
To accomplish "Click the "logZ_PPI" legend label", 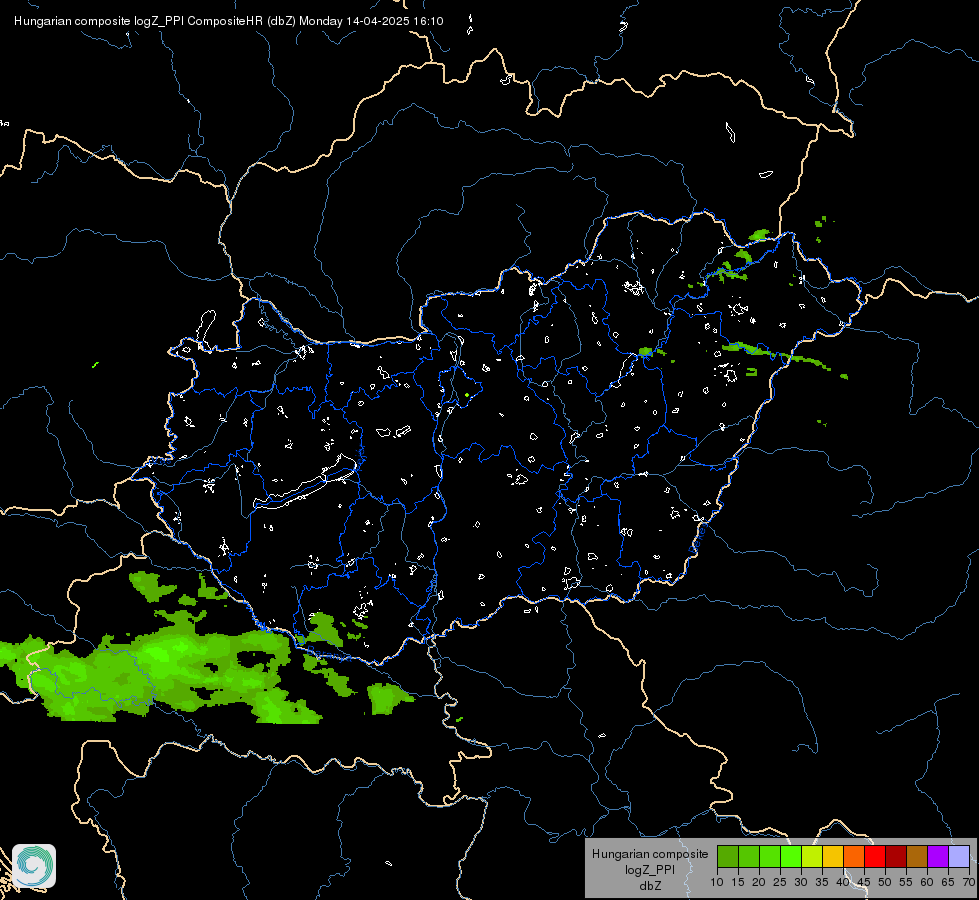I will [650, 870].
